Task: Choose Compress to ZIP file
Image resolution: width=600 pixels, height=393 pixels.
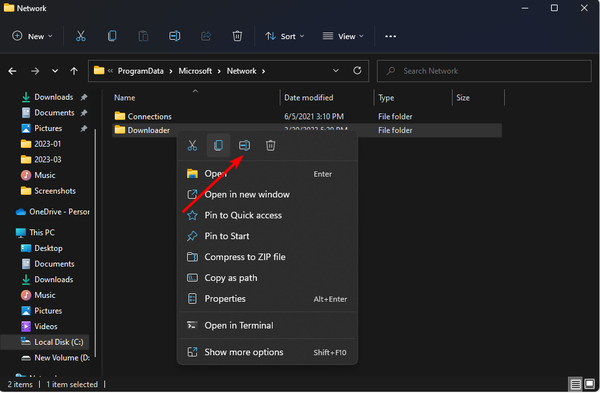Action: point(267,257)
